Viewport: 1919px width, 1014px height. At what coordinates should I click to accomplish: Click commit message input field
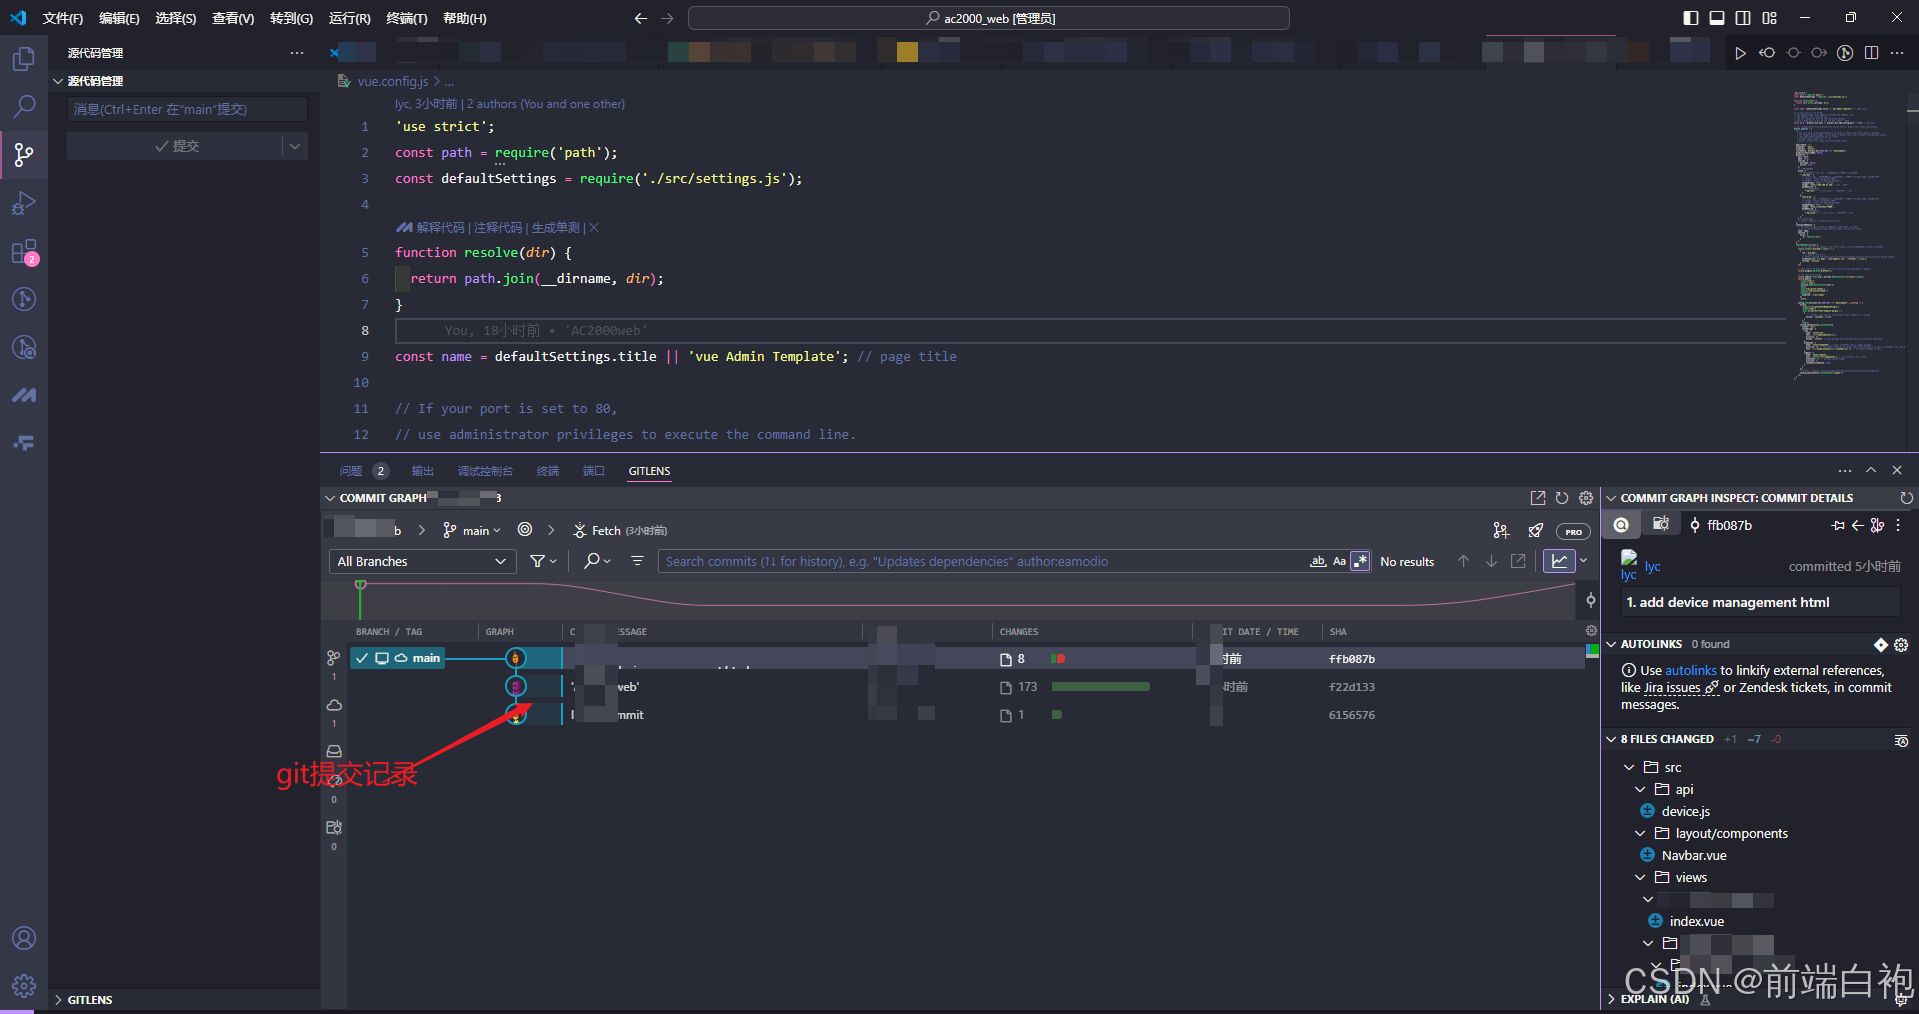[187, 110]
